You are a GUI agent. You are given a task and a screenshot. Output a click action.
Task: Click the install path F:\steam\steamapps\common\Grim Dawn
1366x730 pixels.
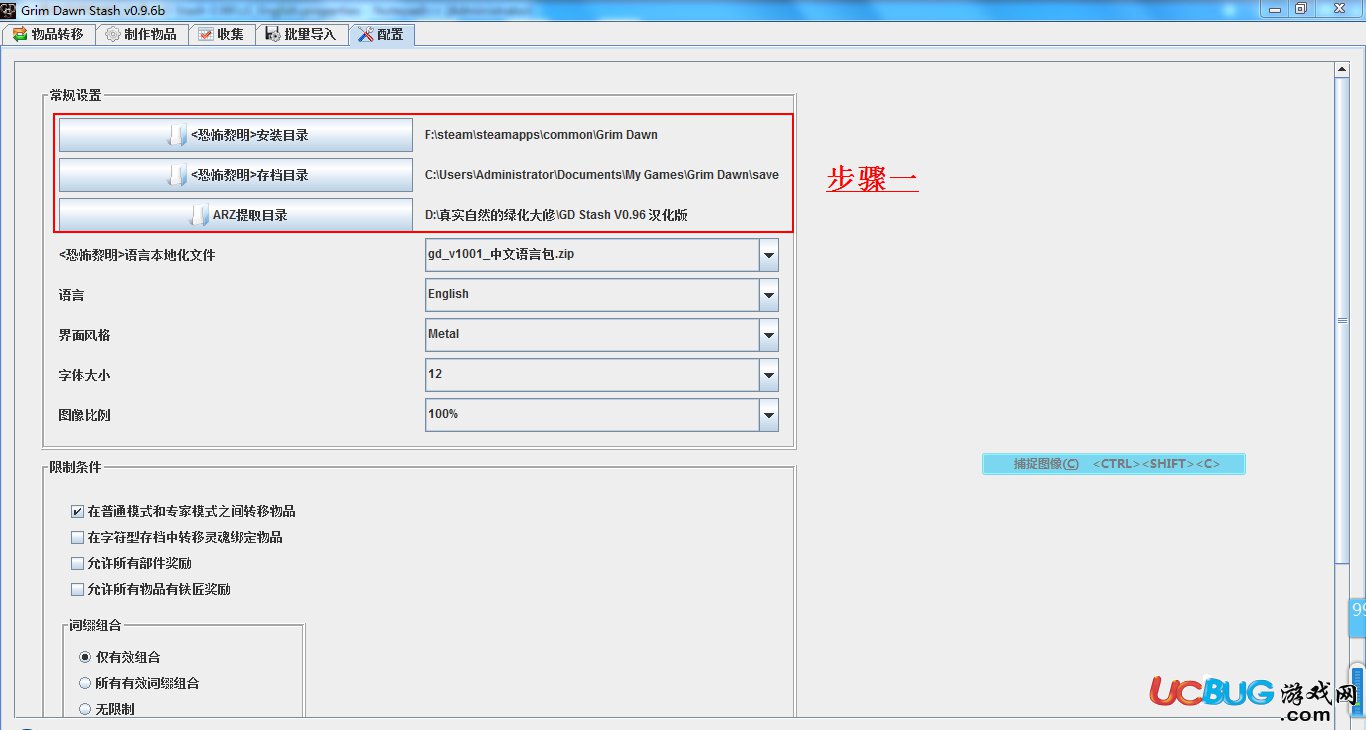click(541, 135)
